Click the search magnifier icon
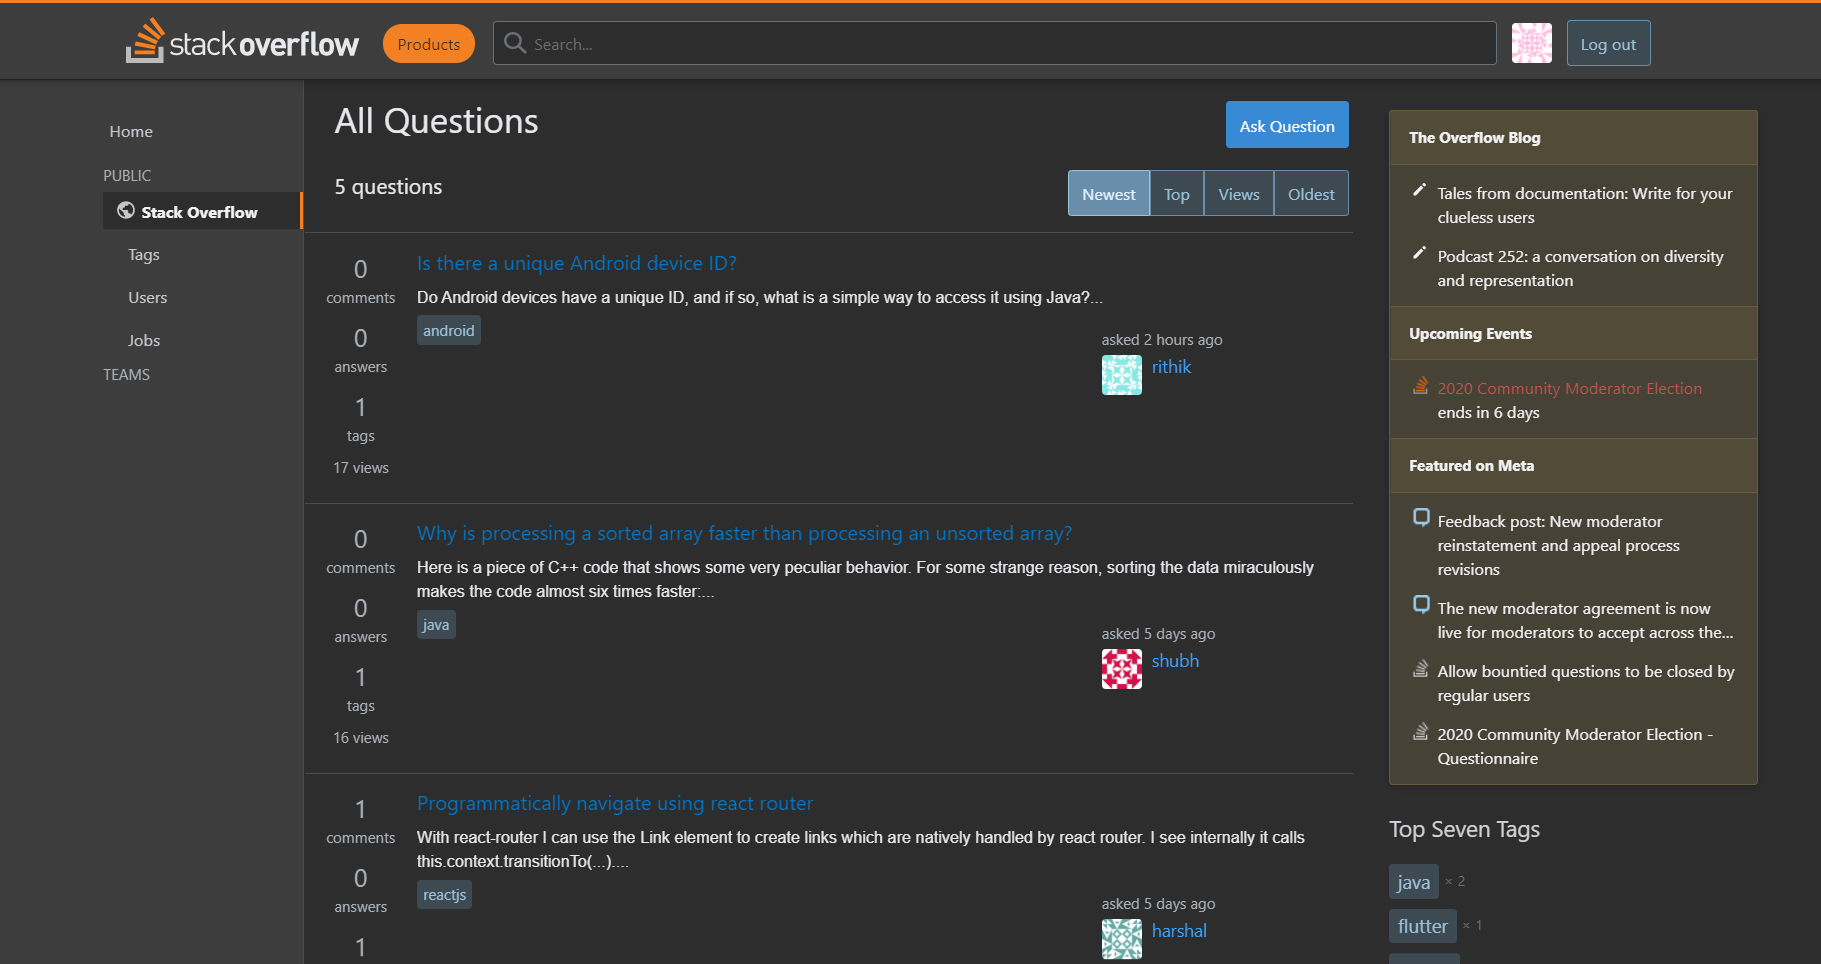The image size is (1821, 964). pyautogui.click(x=514, y=43)
